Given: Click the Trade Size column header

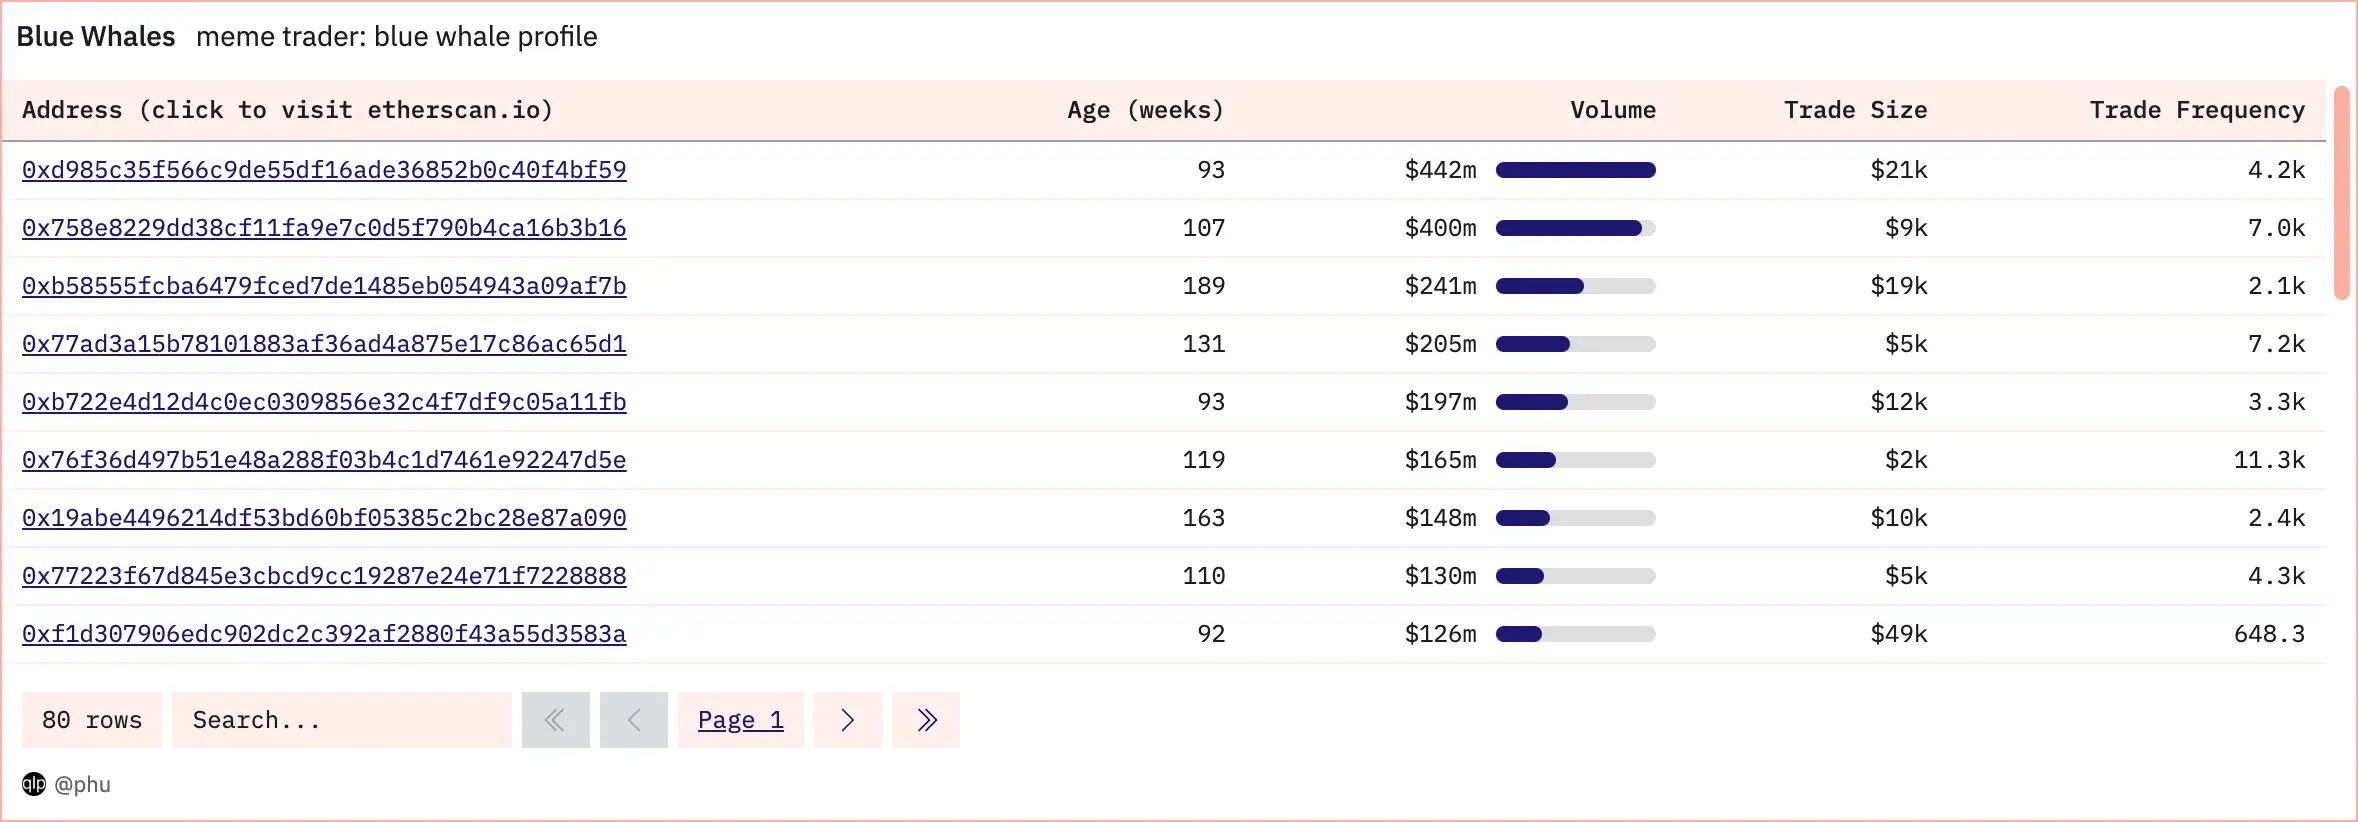Looking at the screenshot, I should [x=1855, y=110].
